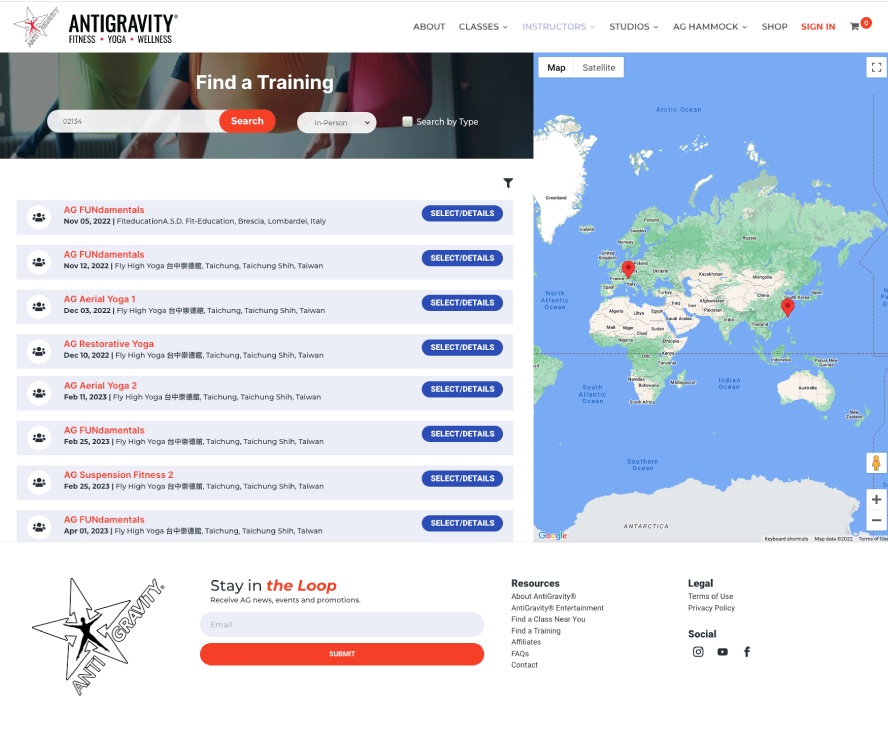Click the red map pin over Europe
The height and width of the screenshot is (739, 888).
[627, 269]
